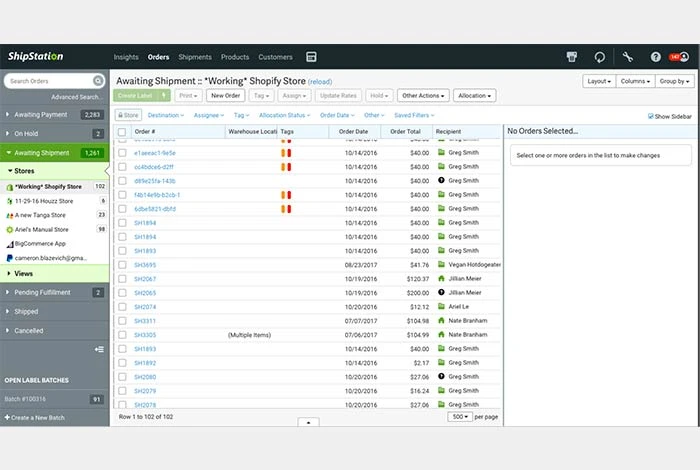The height and width of the screenshot is (470, 700).
Task: Tick the checkbox for order SH3305
Action: click(122, 335)
